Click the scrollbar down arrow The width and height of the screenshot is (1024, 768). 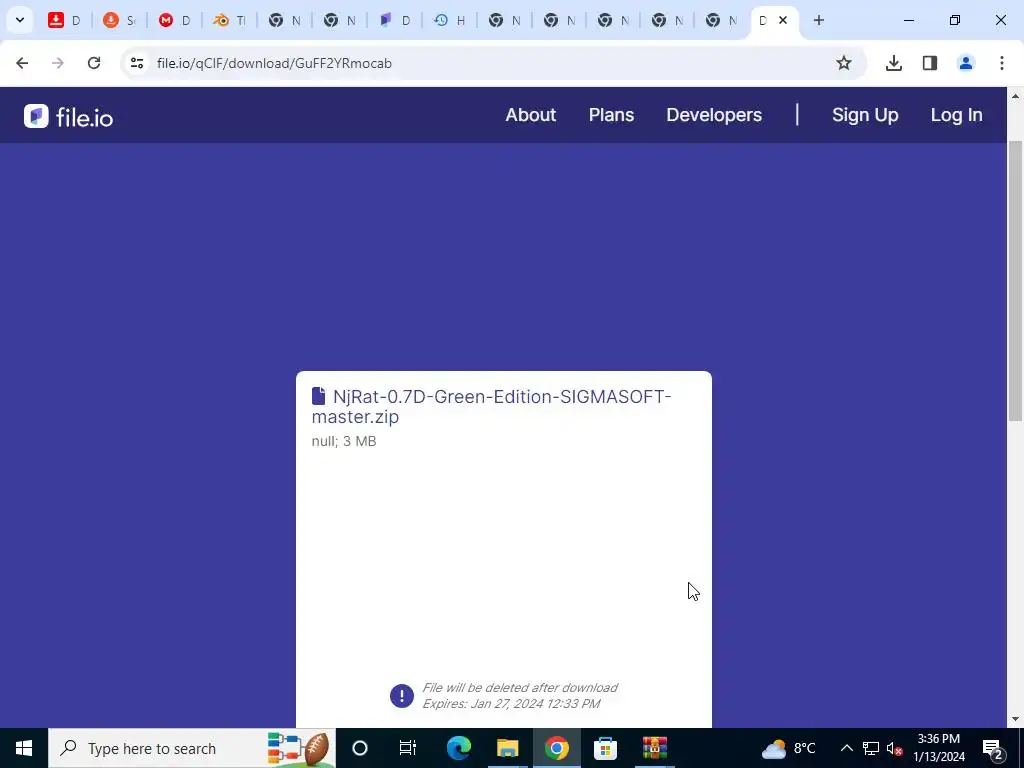pyautogui.click(x=1015, y=720)
